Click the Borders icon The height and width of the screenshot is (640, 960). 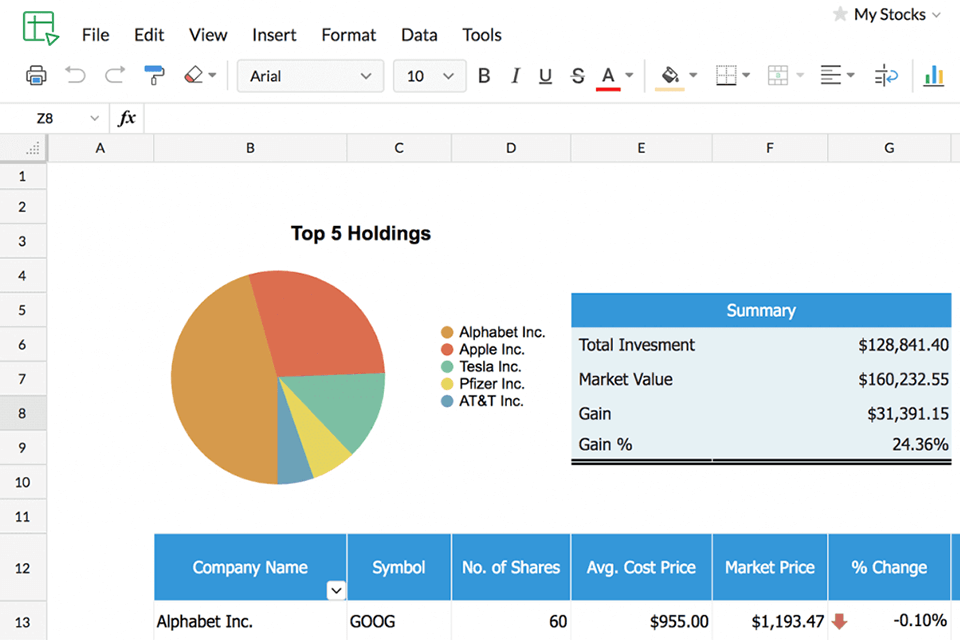726,75
